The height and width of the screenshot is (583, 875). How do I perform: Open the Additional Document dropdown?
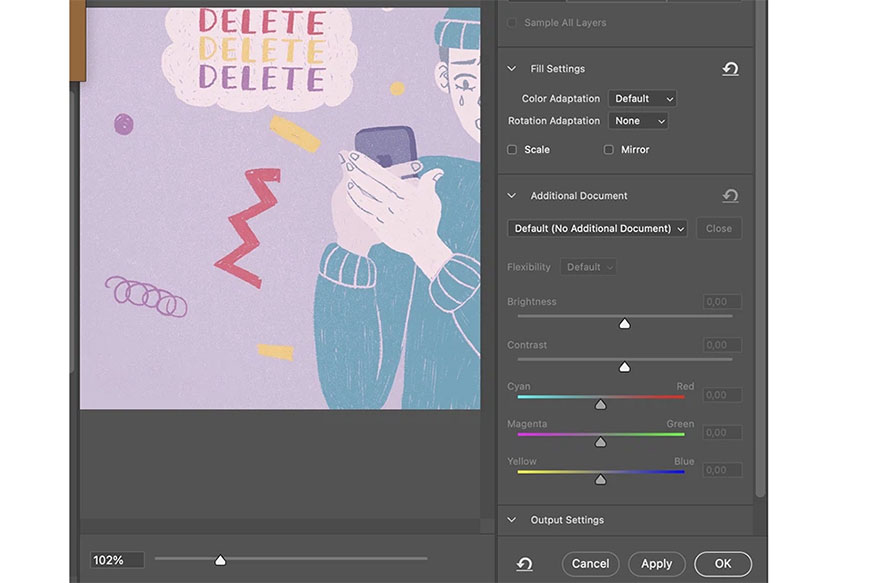pos(597,228)
